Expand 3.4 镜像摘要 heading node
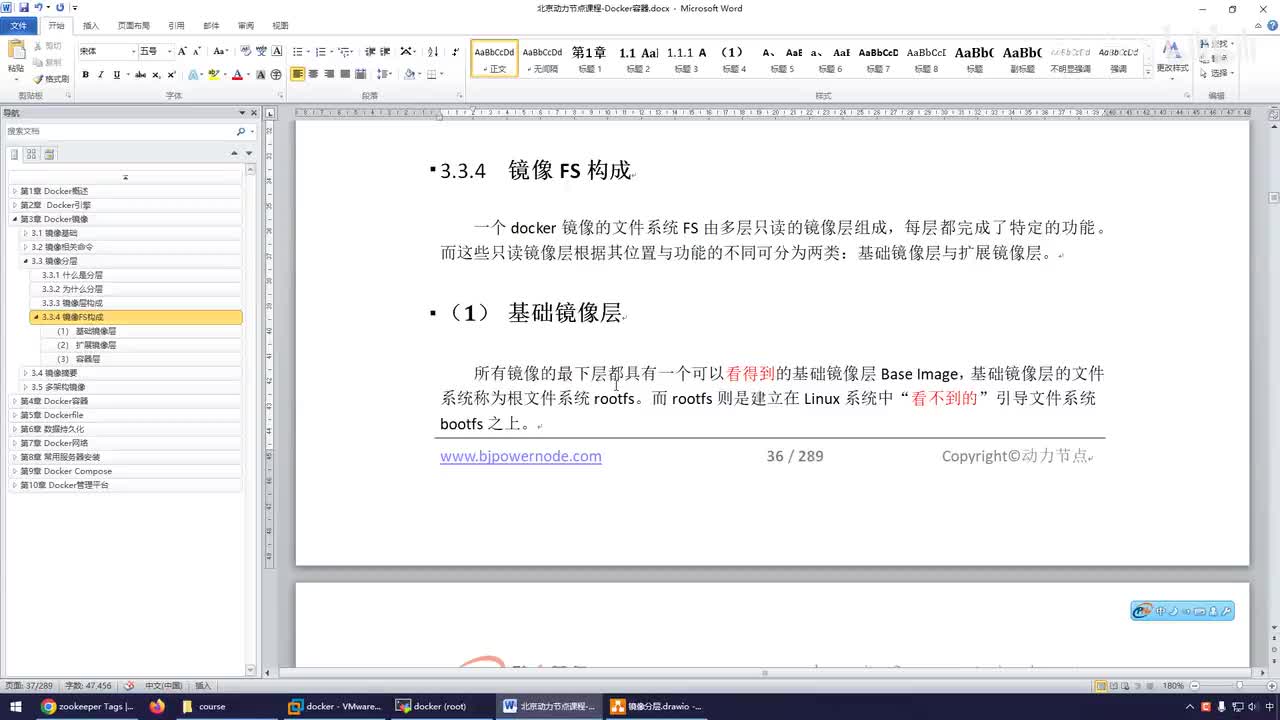1280x720 pixels. [x=25, y=373]
